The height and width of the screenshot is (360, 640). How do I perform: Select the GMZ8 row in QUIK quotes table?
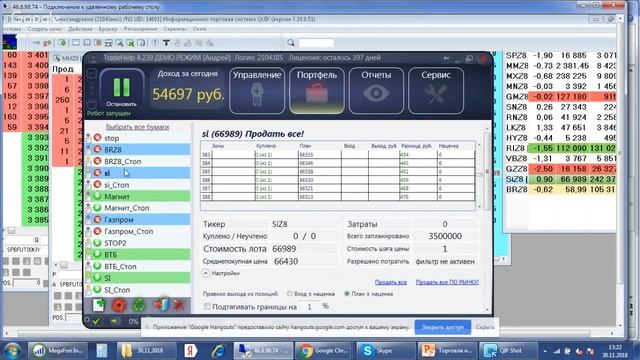pos(560,97)
